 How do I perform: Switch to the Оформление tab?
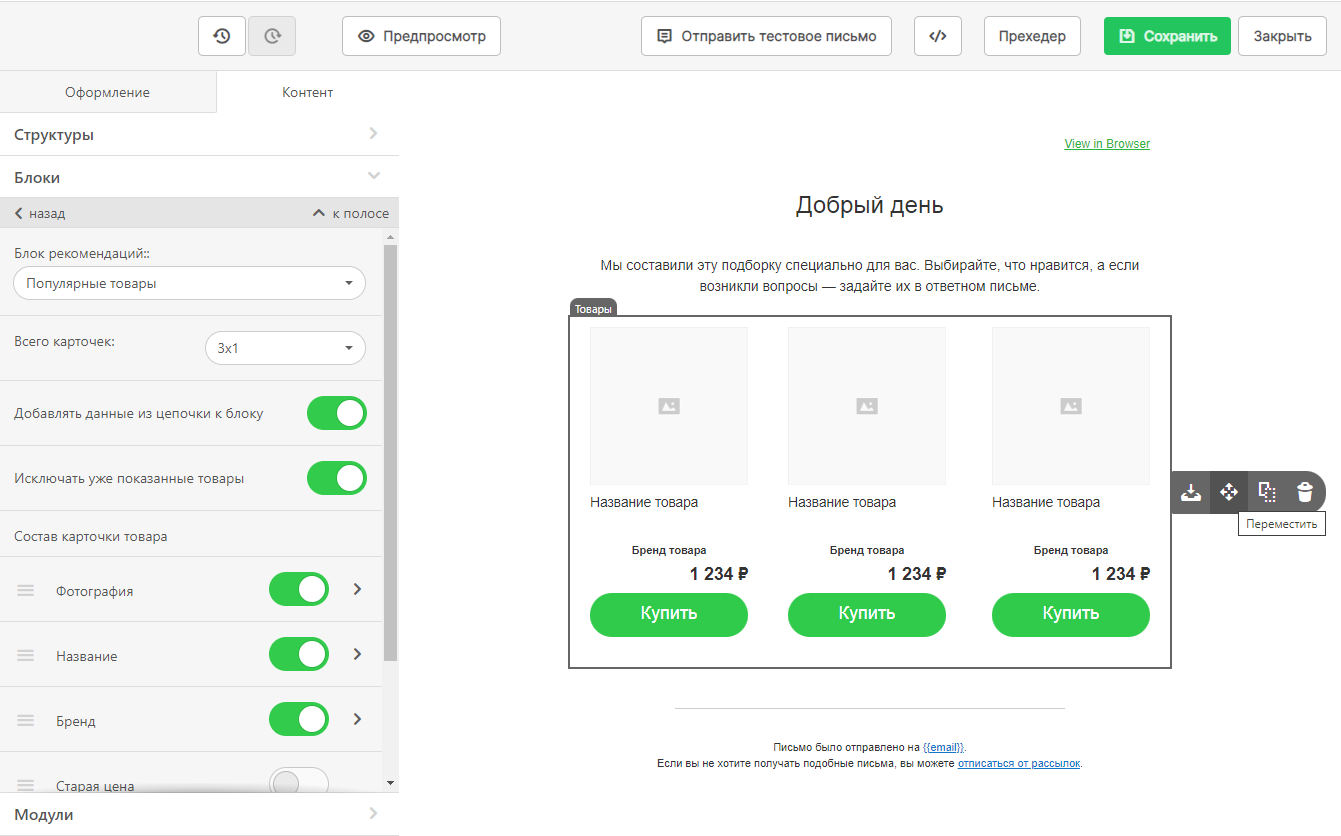point(107,92)
